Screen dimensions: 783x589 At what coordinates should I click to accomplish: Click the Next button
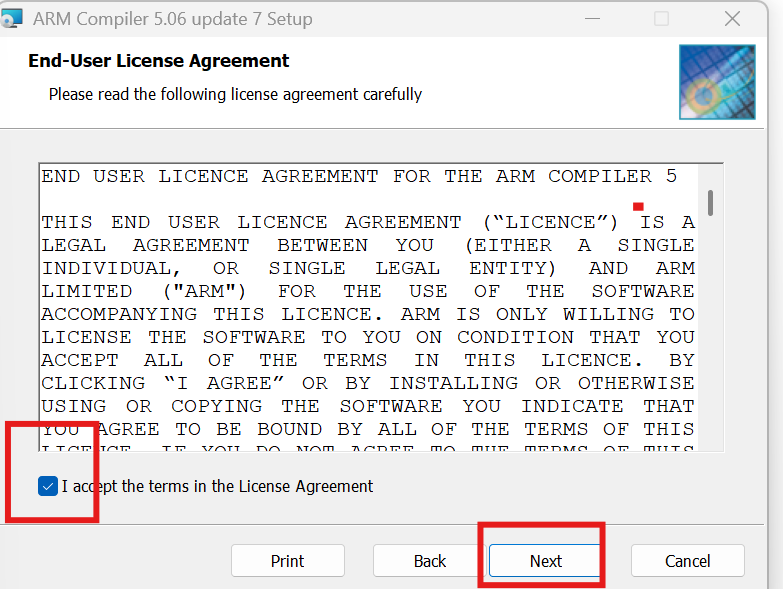point(545,561)
